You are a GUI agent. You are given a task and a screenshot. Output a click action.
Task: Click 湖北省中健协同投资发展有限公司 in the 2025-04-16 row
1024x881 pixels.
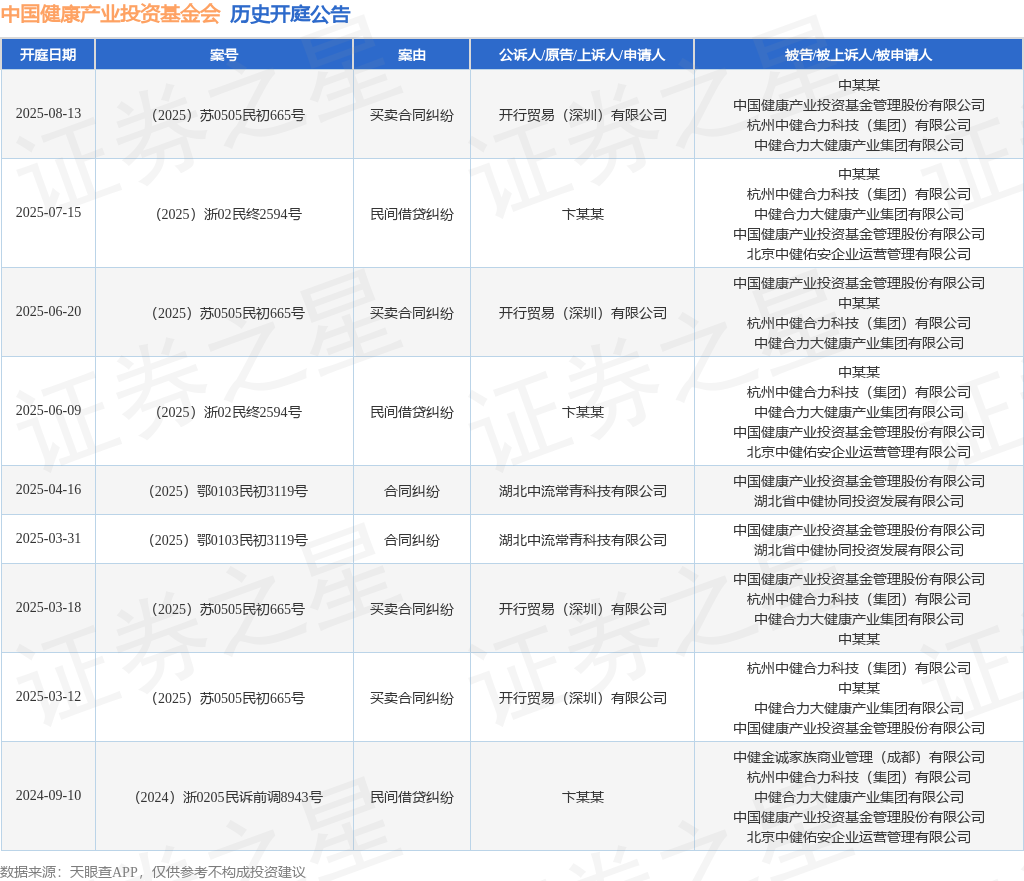tap(859, 502)
